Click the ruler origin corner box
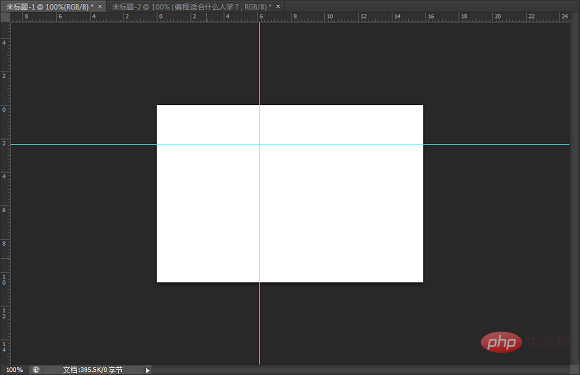 click(x=6, y=17)
